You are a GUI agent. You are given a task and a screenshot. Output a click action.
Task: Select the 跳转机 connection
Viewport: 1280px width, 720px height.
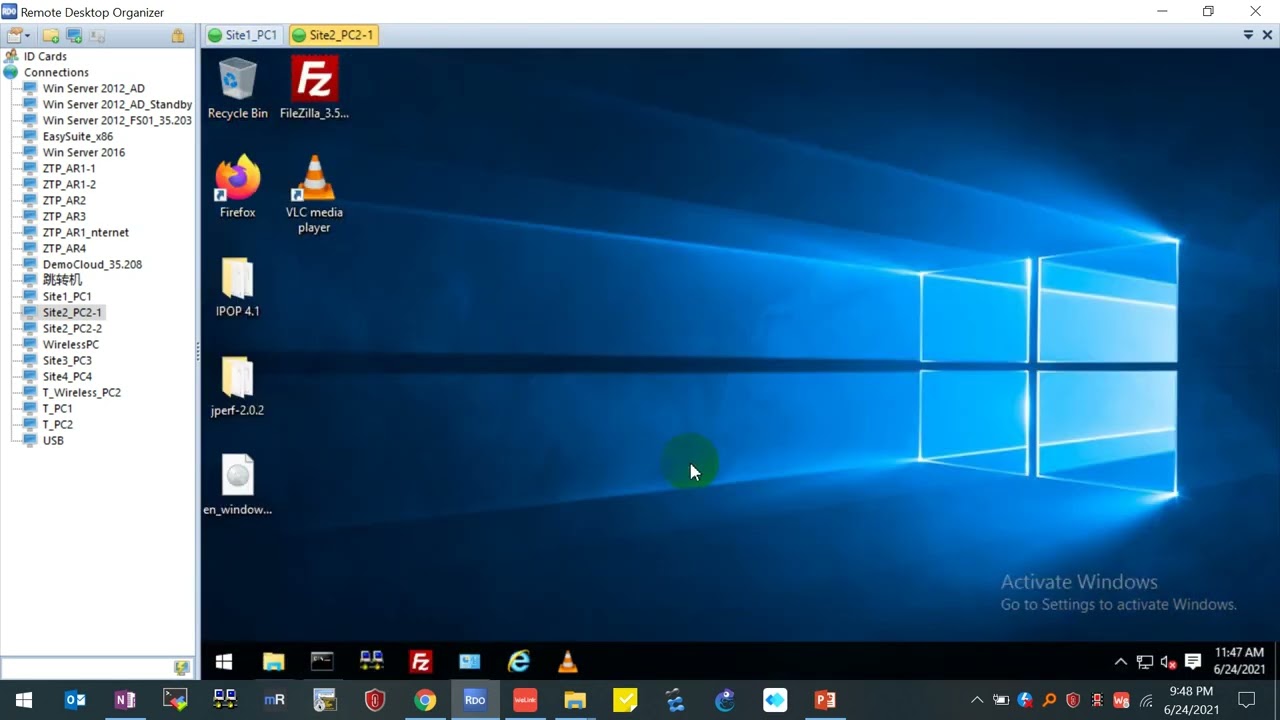click(x=62, y=281)
